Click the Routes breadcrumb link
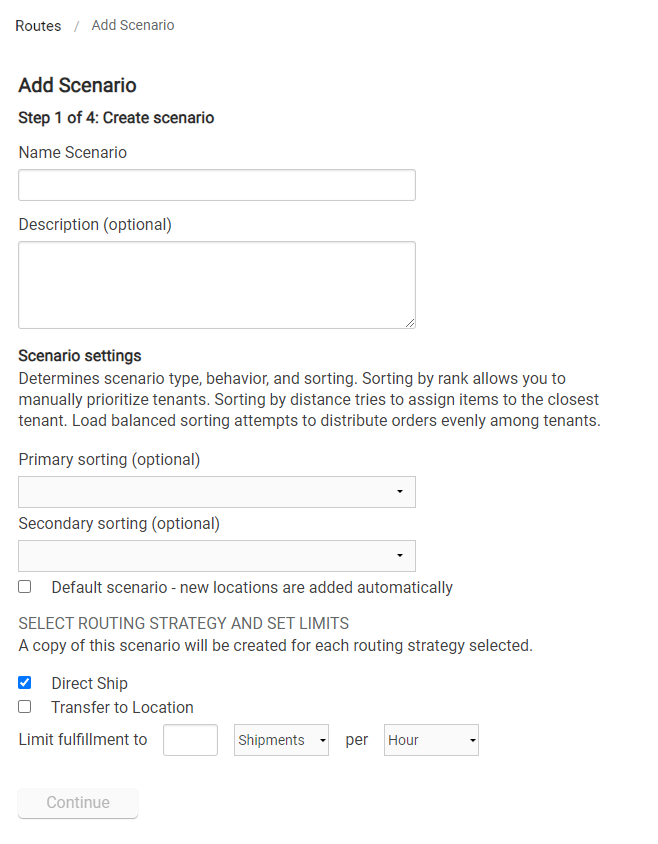 coord(37,26)
